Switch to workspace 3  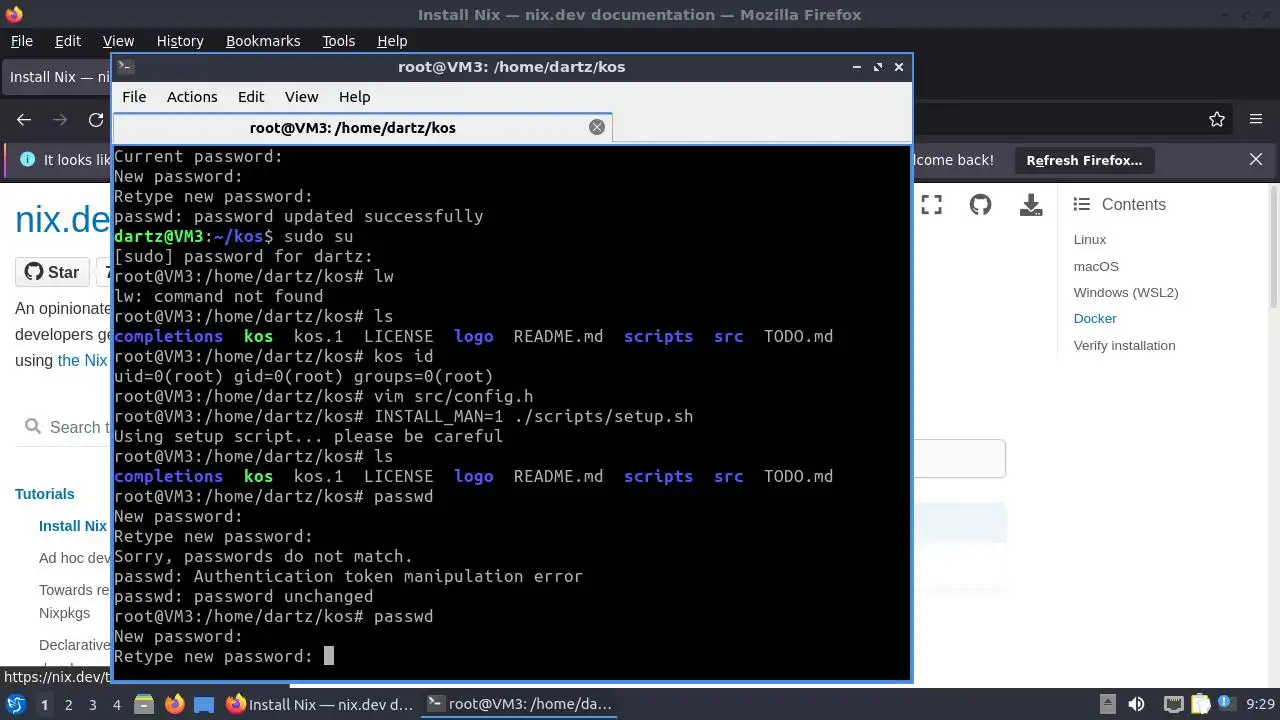[92, 705]
